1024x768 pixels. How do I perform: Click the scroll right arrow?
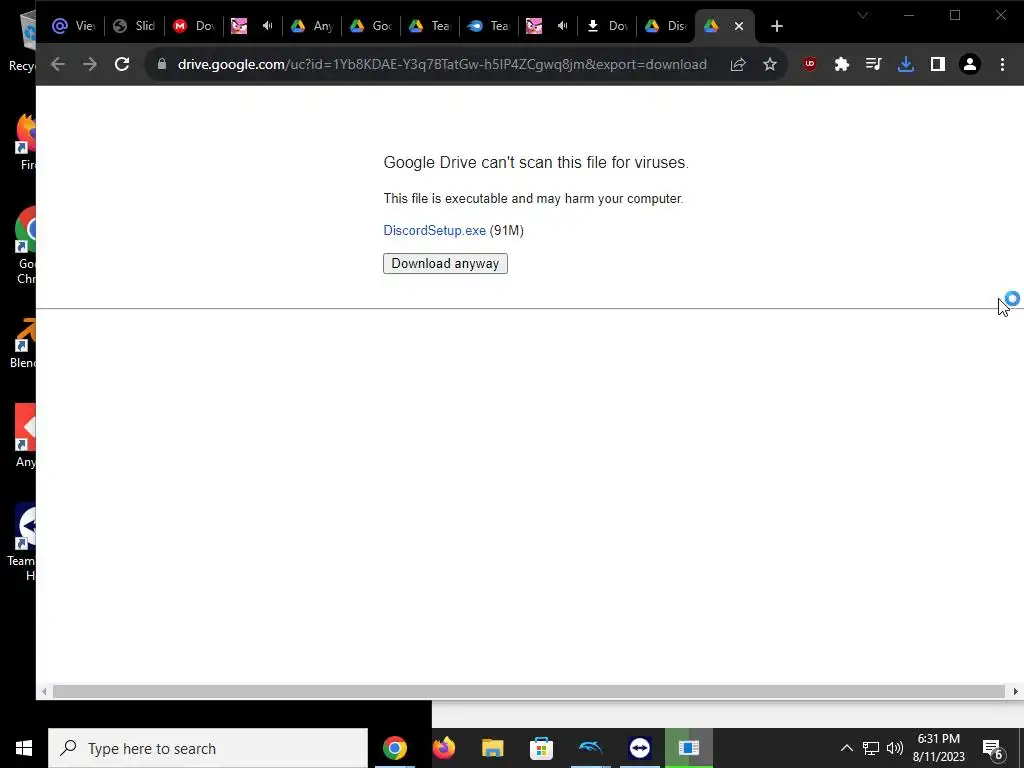(1015, 691)
